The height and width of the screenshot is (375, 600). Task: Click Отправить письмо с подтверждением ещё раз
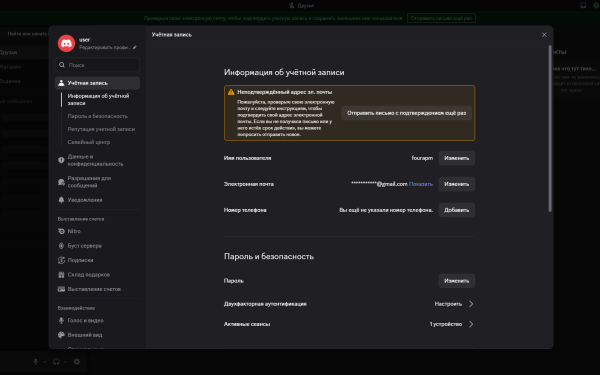coord(406,113)
